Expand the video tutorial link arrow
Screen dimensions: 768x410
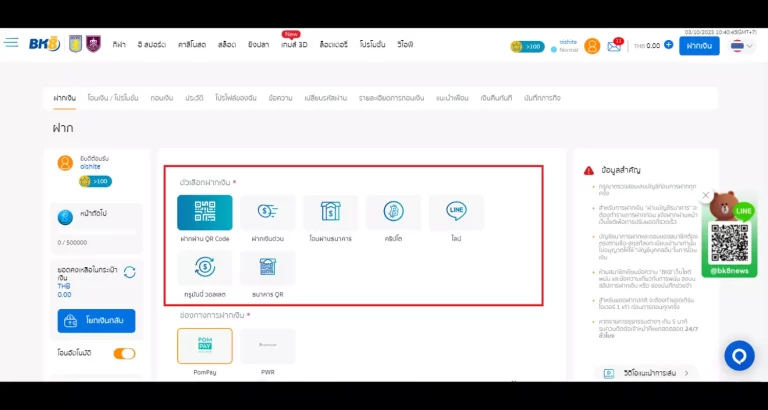click(x=687, y=373)
